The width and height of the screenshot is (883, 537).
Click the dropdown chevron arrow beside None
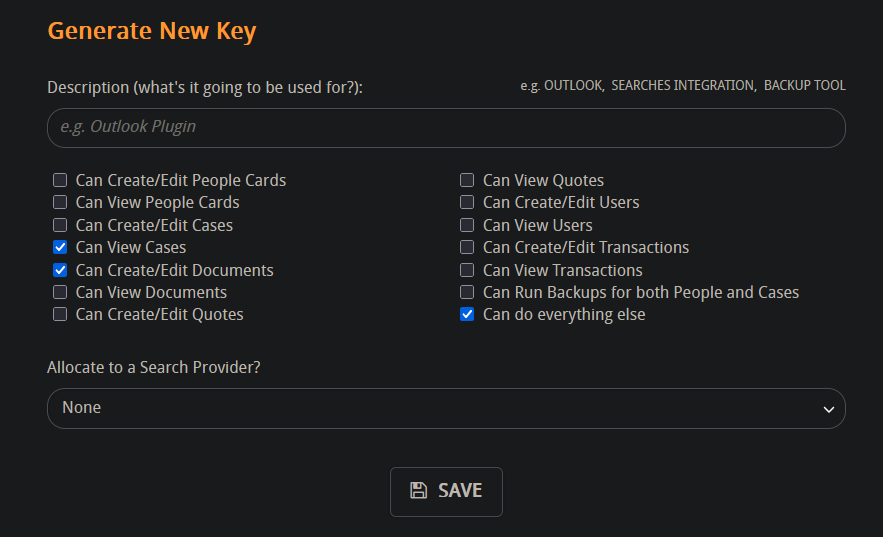pos(828,409)
